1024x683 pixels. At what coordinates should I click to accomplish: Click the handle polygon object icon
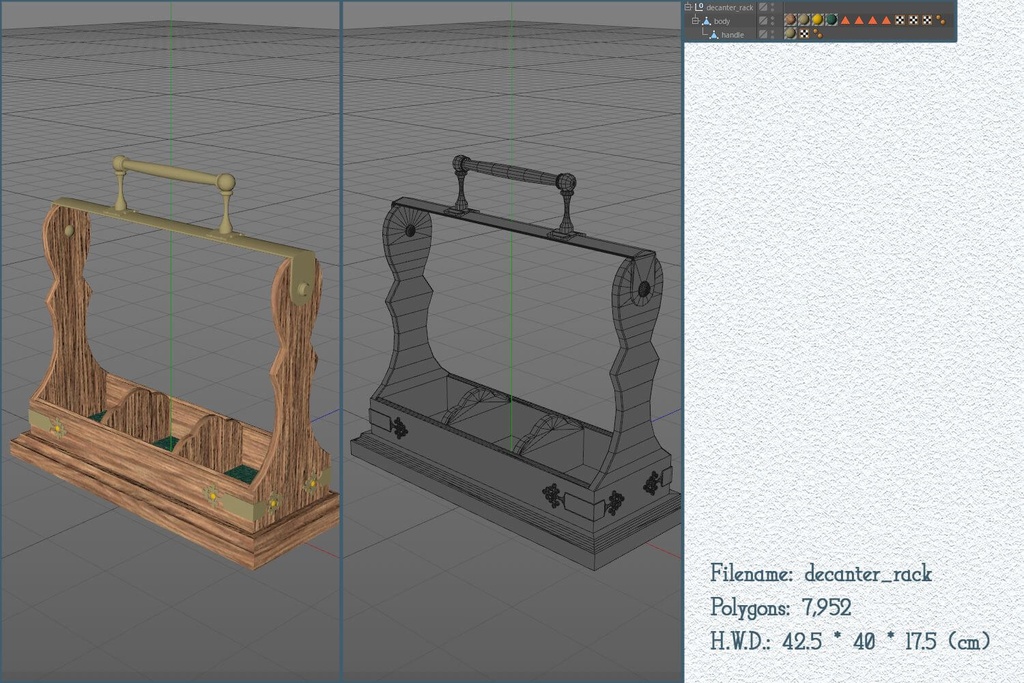tap(714, 35)
